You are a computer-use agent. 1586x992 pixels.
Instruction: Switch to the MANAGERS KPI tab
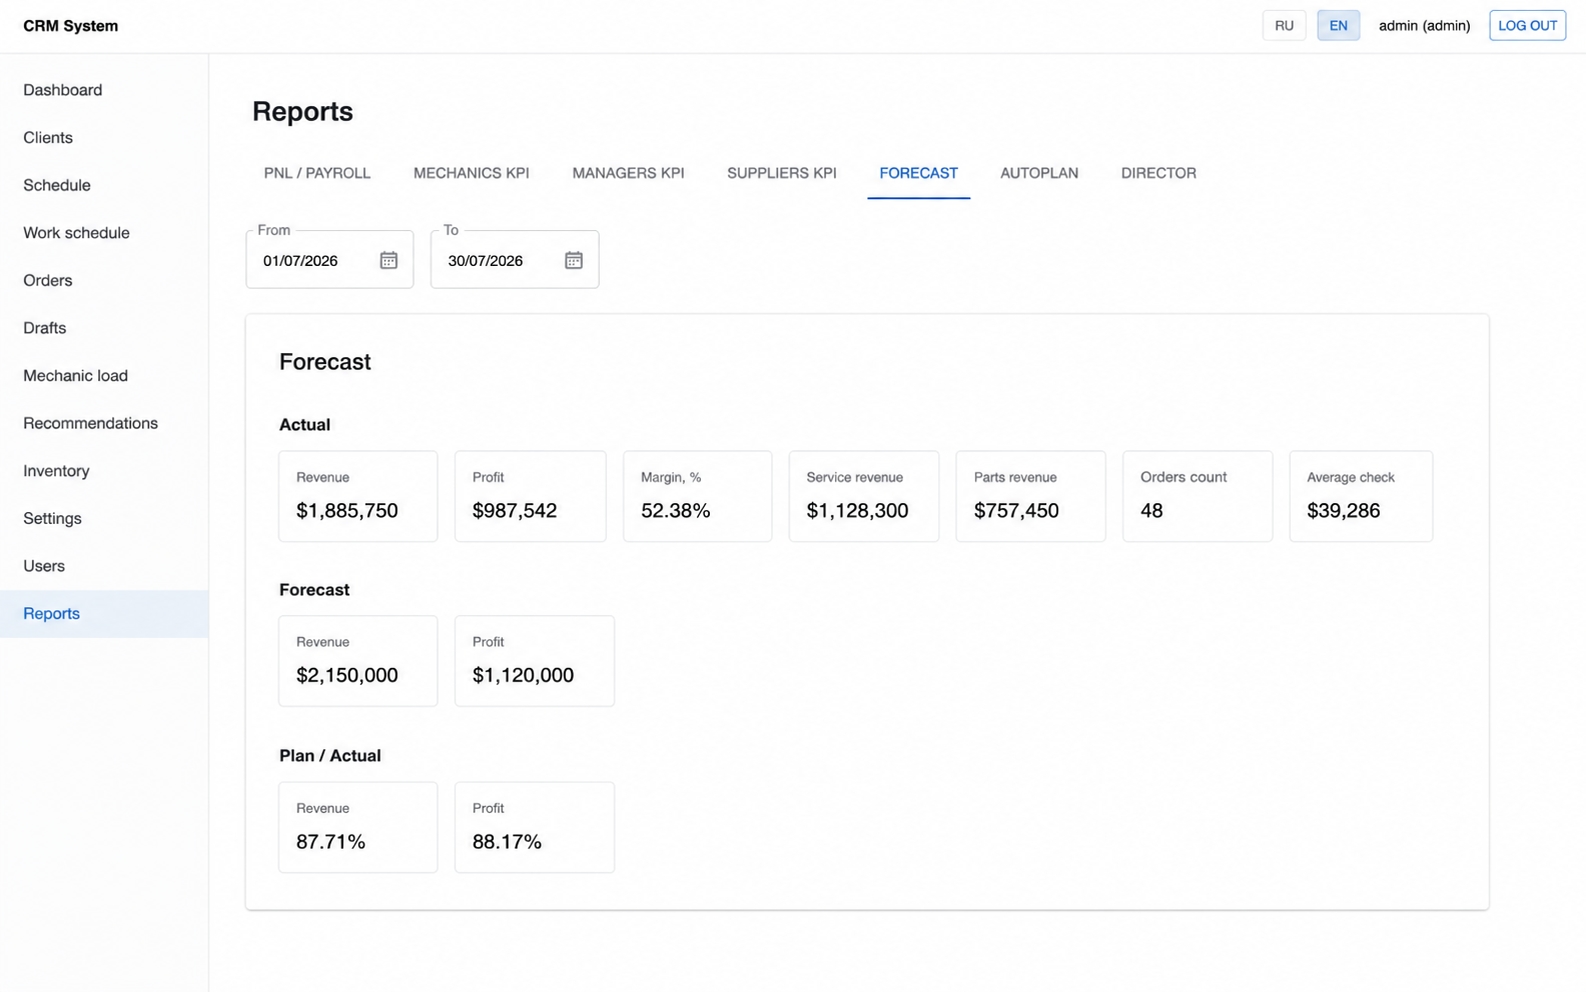628,173
